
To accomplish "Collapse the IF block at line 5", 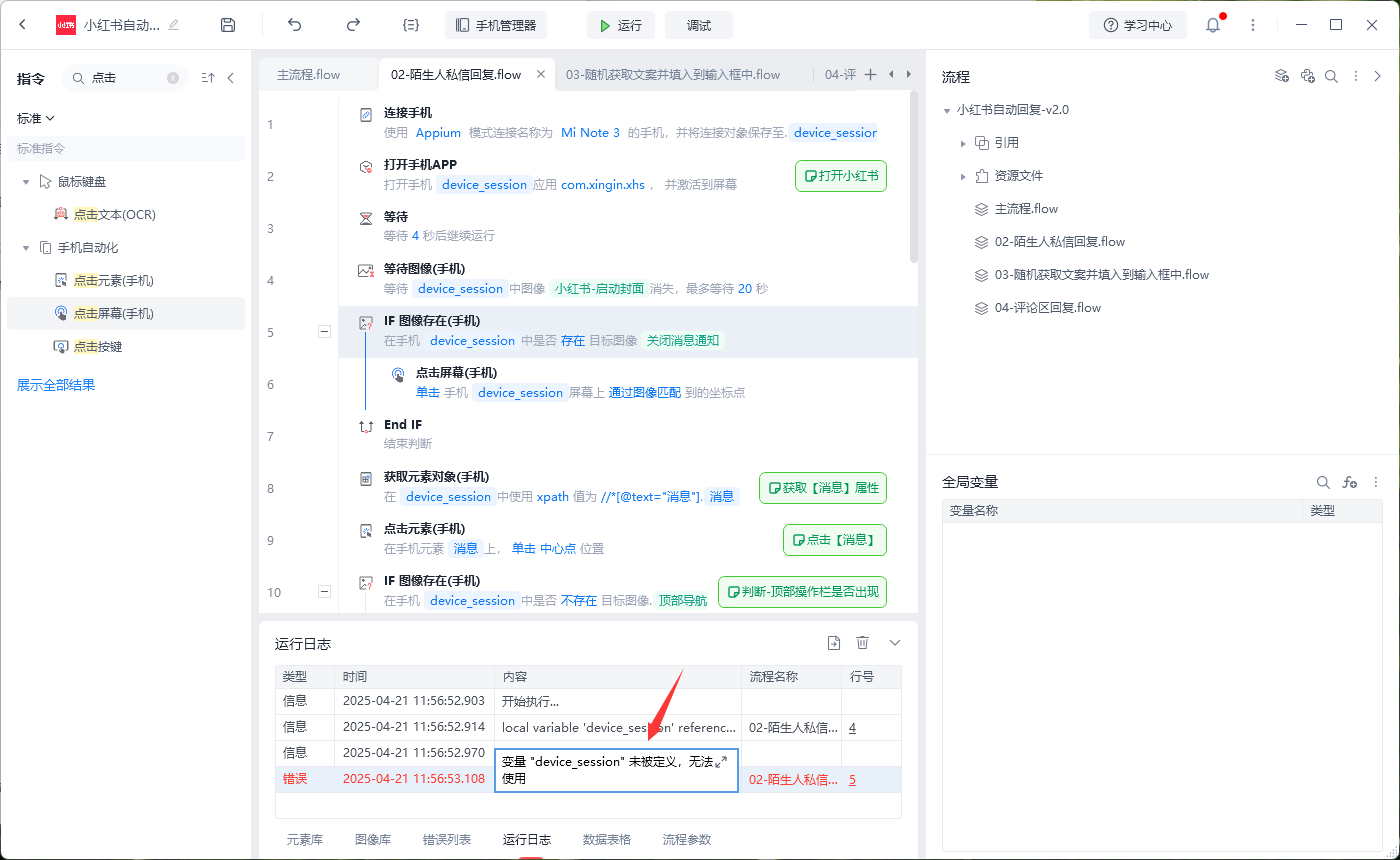I will click(x=324, y=332).
